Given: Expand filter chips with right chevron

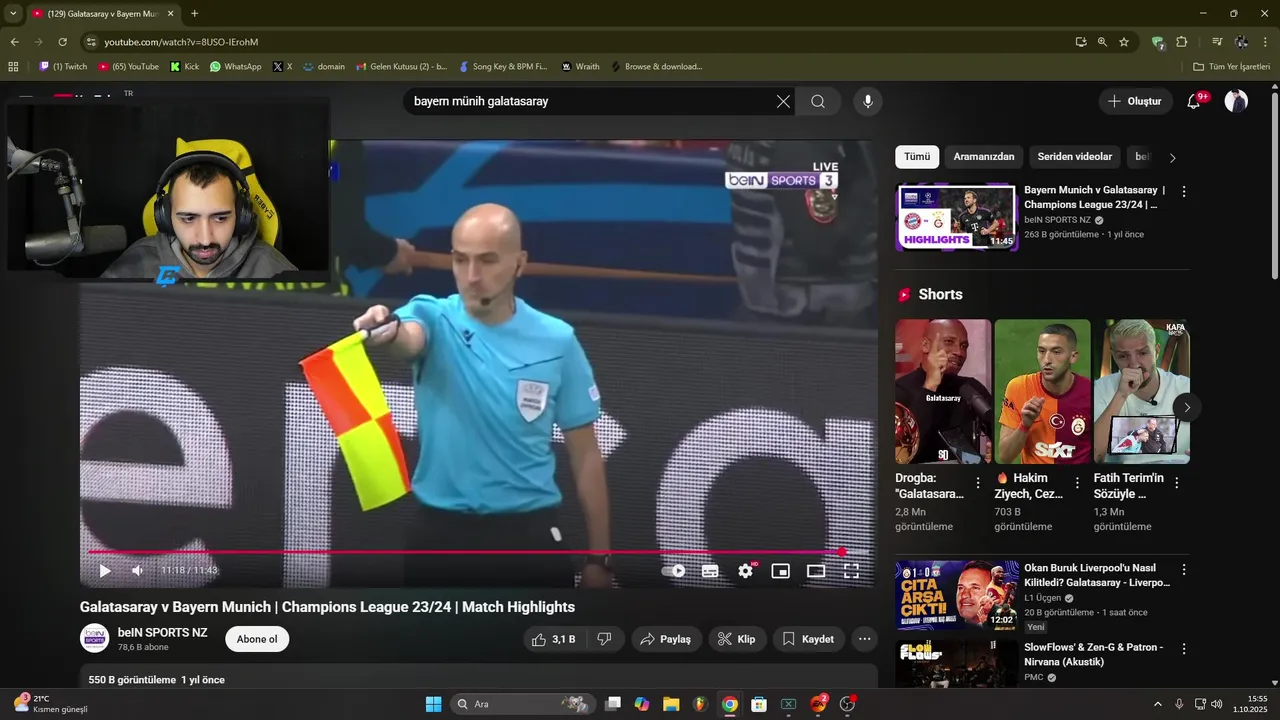Looking at the screenshot, I should point(1172,157).
